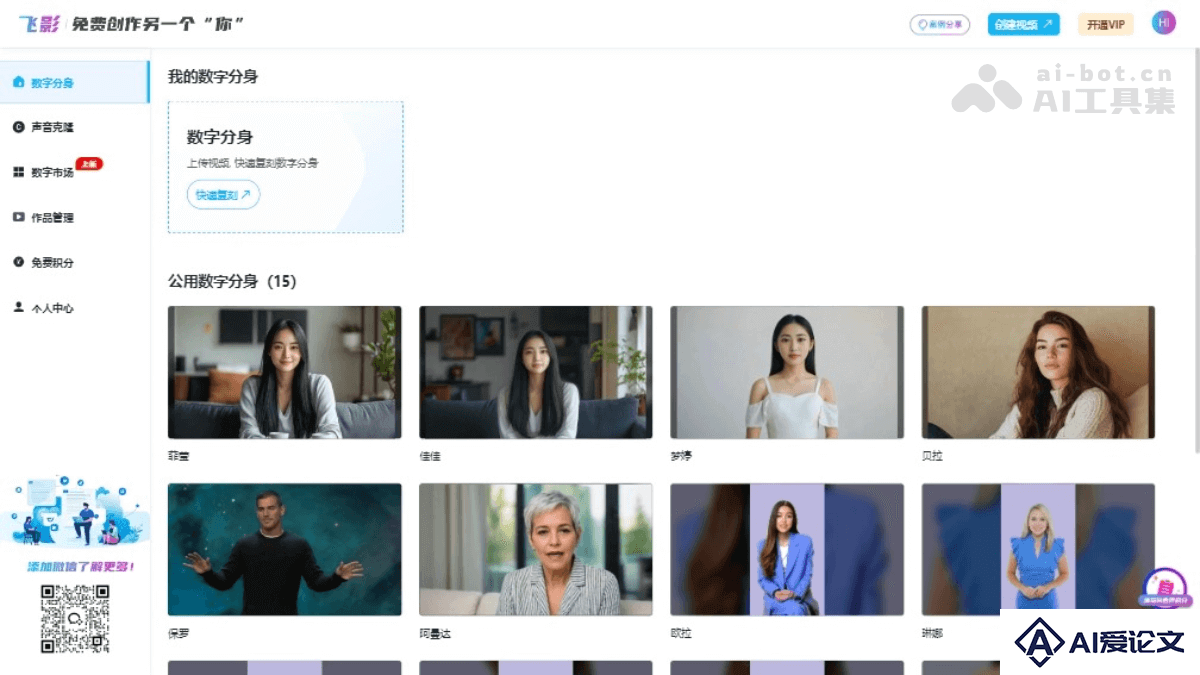The height and width of the screenshot is (675, 1200).
Task: Click the voice clone icon beside 声音克隆
Action: coord(18,127)
